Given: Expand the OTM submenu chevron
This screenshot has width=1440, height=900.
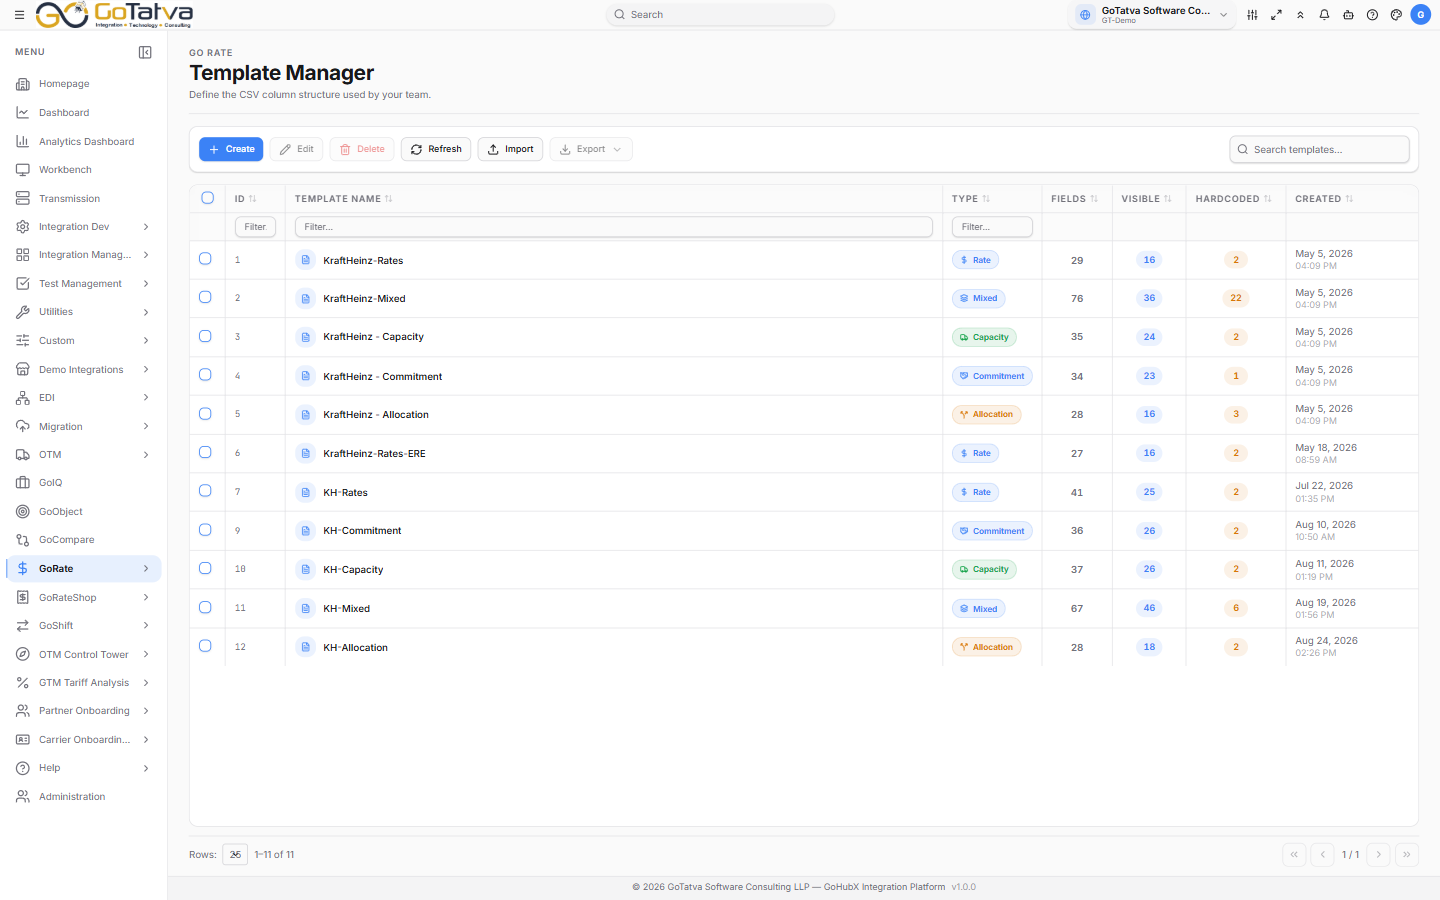Looking at the screenshot, I should pos(146,455).
